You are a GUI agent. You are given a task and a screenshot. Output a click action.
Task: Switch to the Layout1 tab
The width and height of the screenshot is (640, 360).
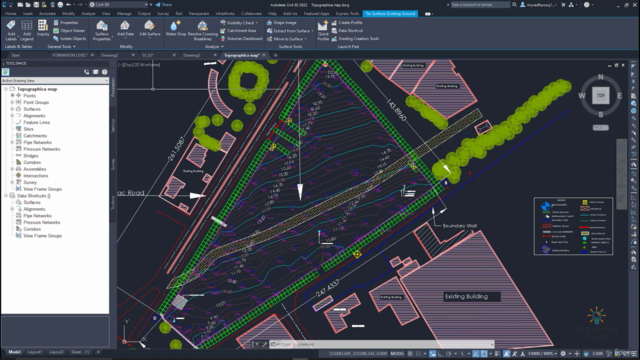coord(35,352)
